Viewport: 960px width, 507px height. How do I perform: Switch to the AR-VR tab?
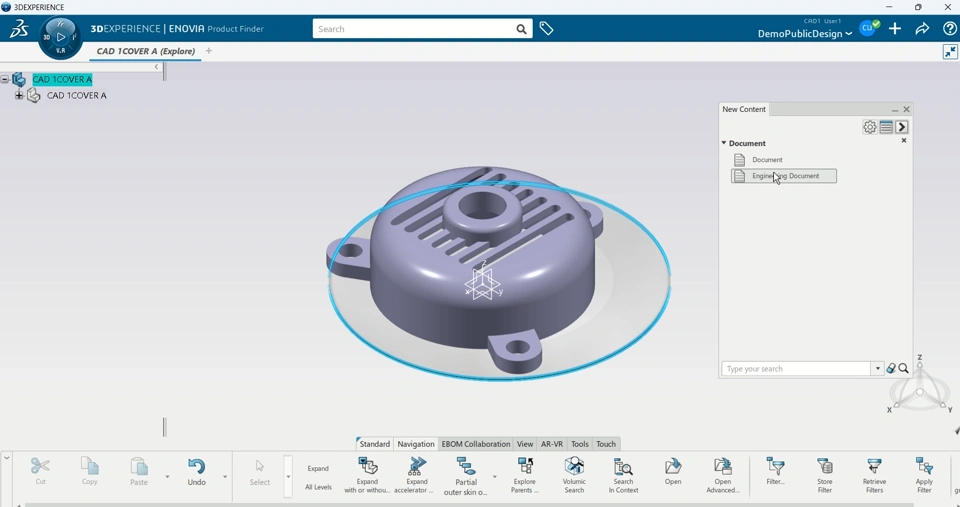point(552,444)
